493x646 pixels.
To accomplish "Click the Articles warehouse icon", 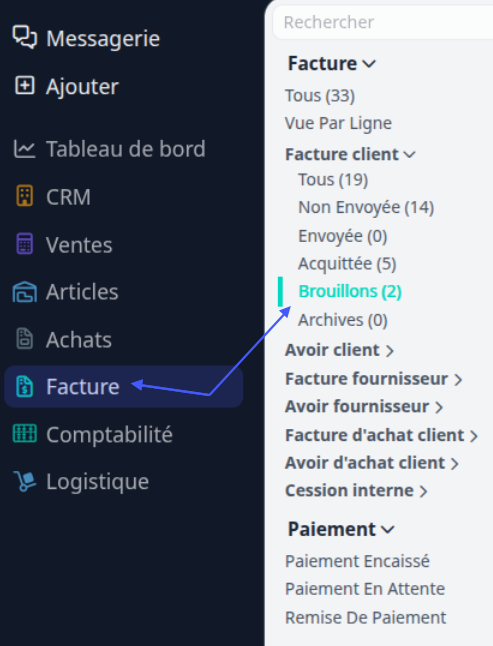I will point(25,292).
